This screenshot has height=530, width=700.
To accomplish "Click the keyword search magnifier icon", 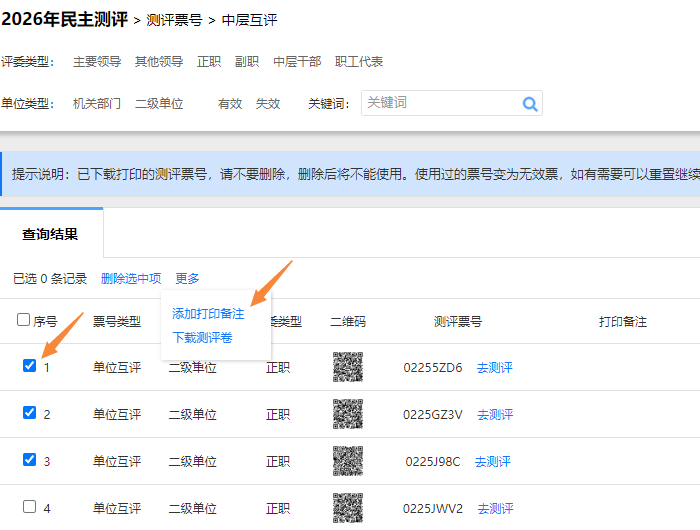I will 530,104.
